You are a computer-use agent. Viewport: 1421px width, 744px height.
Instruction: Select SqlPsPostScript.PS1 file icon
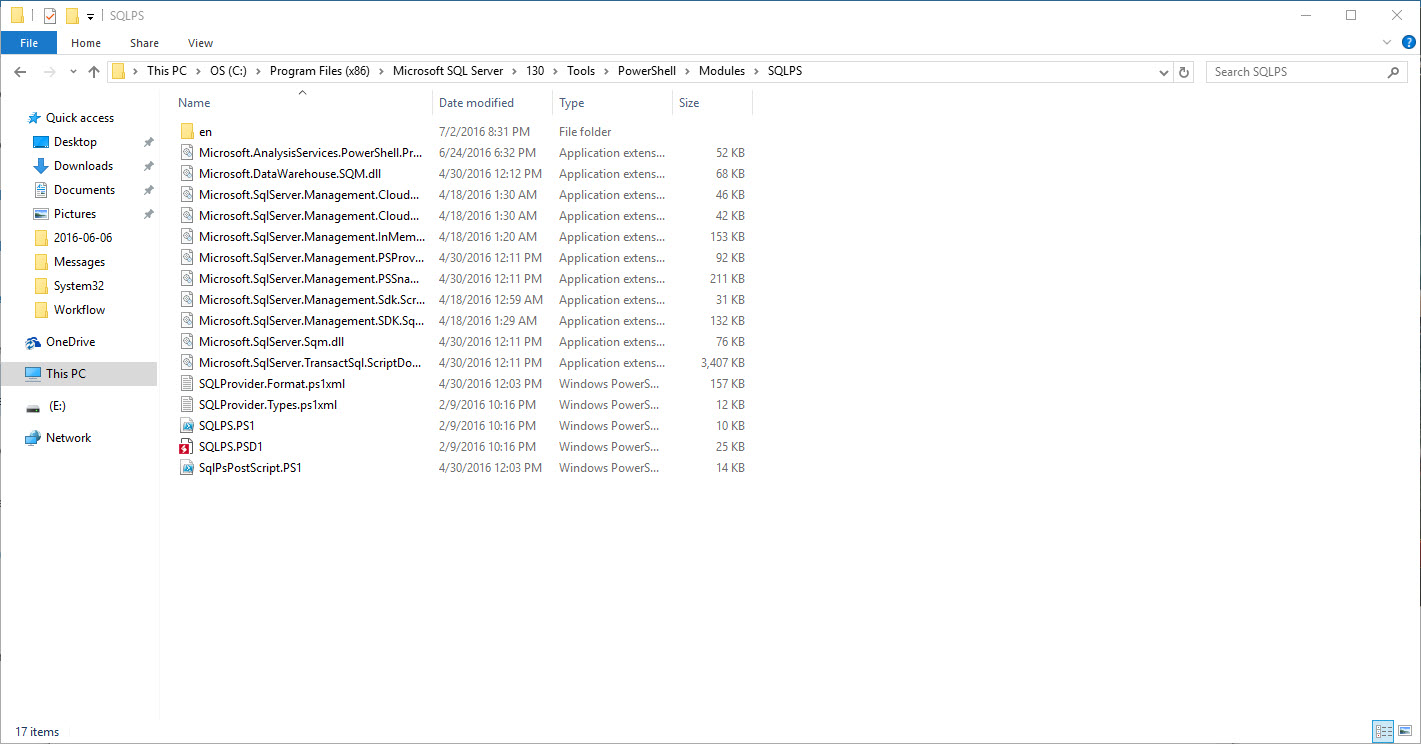click(187, 468)
